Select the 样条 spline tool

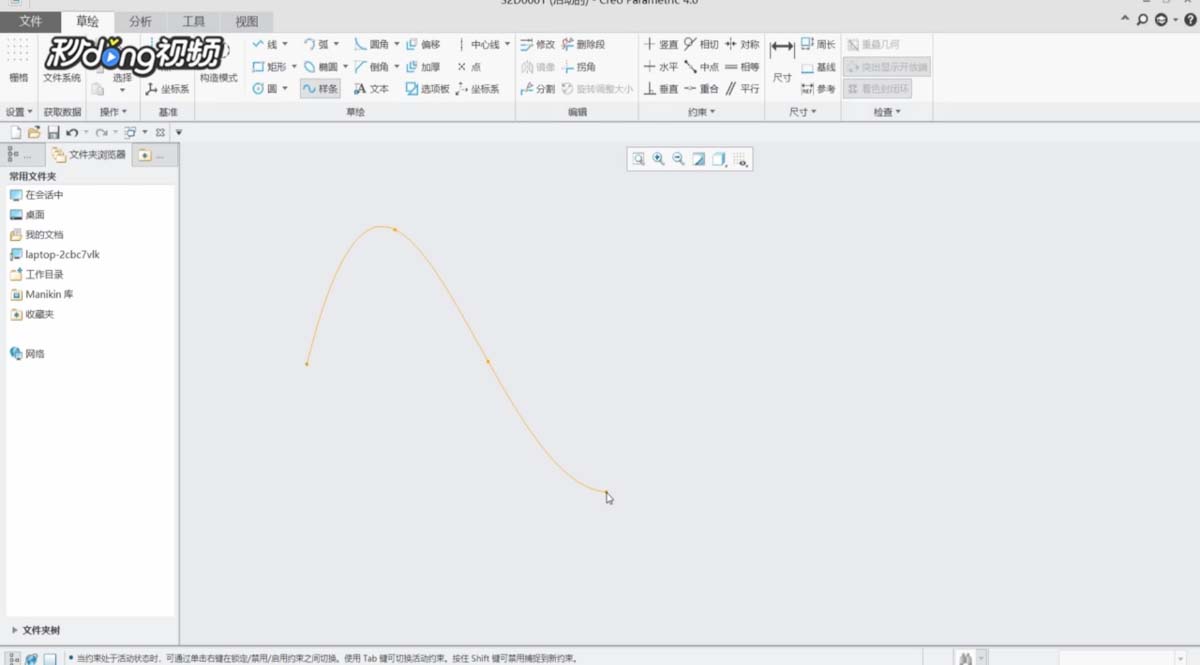(320, 89)
